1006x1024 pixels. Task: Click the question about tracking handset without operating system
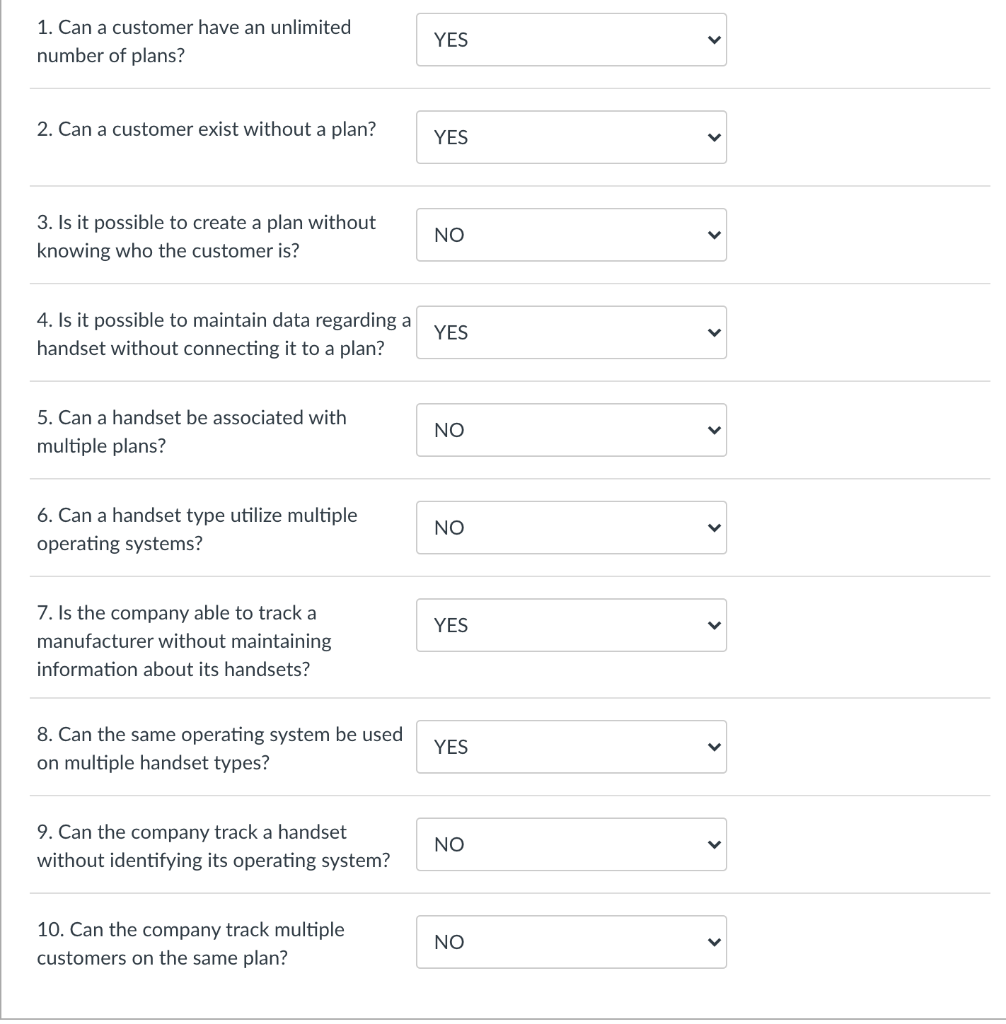click(213, 845)
